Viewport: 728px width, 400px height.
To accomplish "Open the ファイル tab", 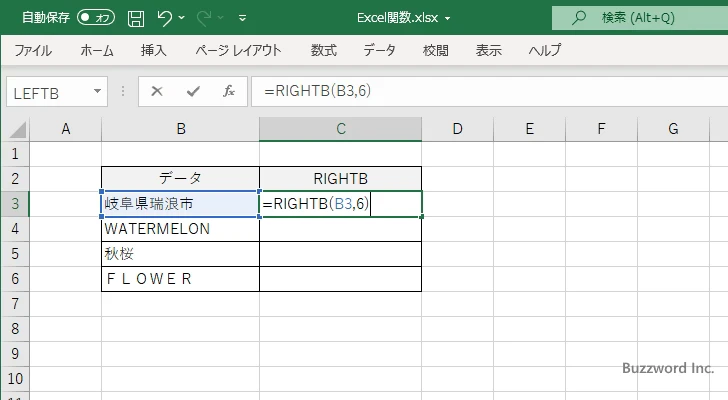I will click(x=33, y=50).
